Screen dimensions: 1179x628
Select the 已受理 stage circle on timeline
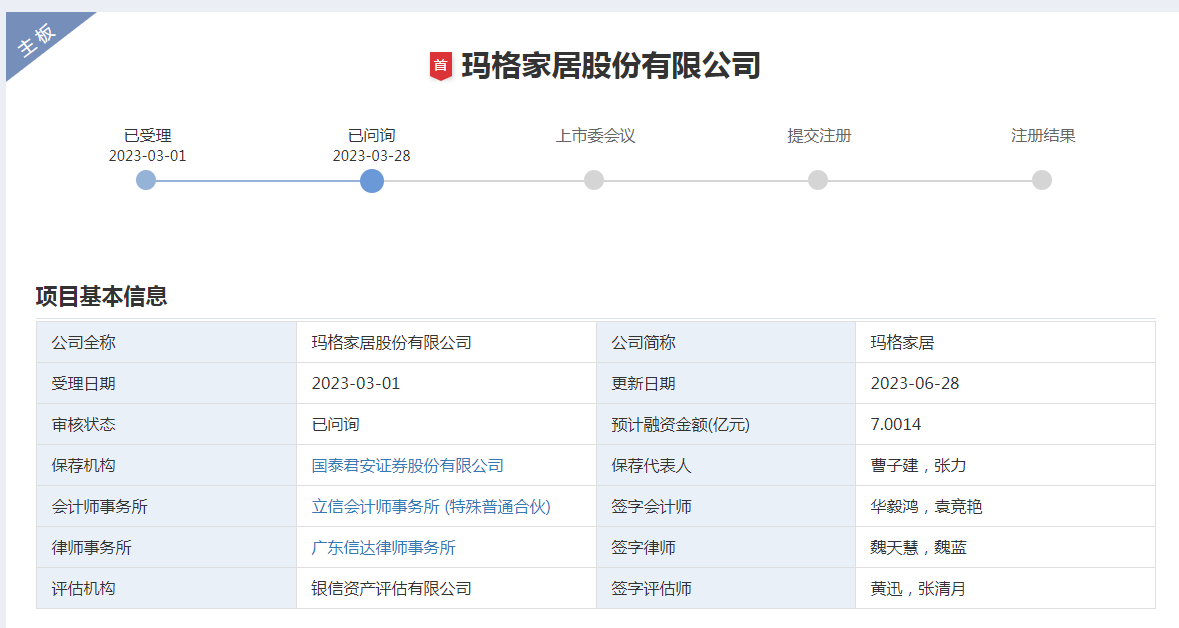click(x=146, y=180)
